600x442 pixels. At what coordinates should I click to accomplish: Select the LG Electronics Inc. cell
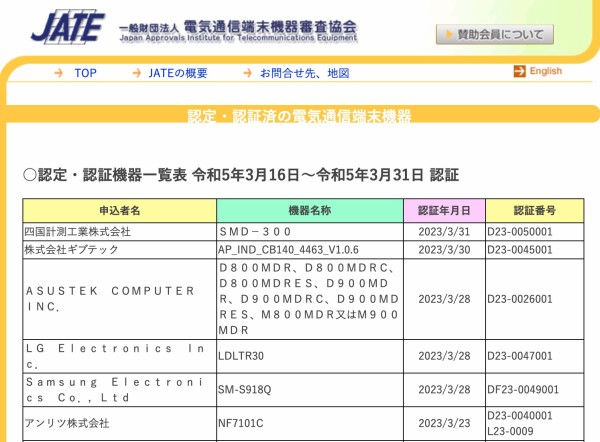pos(120,356)
